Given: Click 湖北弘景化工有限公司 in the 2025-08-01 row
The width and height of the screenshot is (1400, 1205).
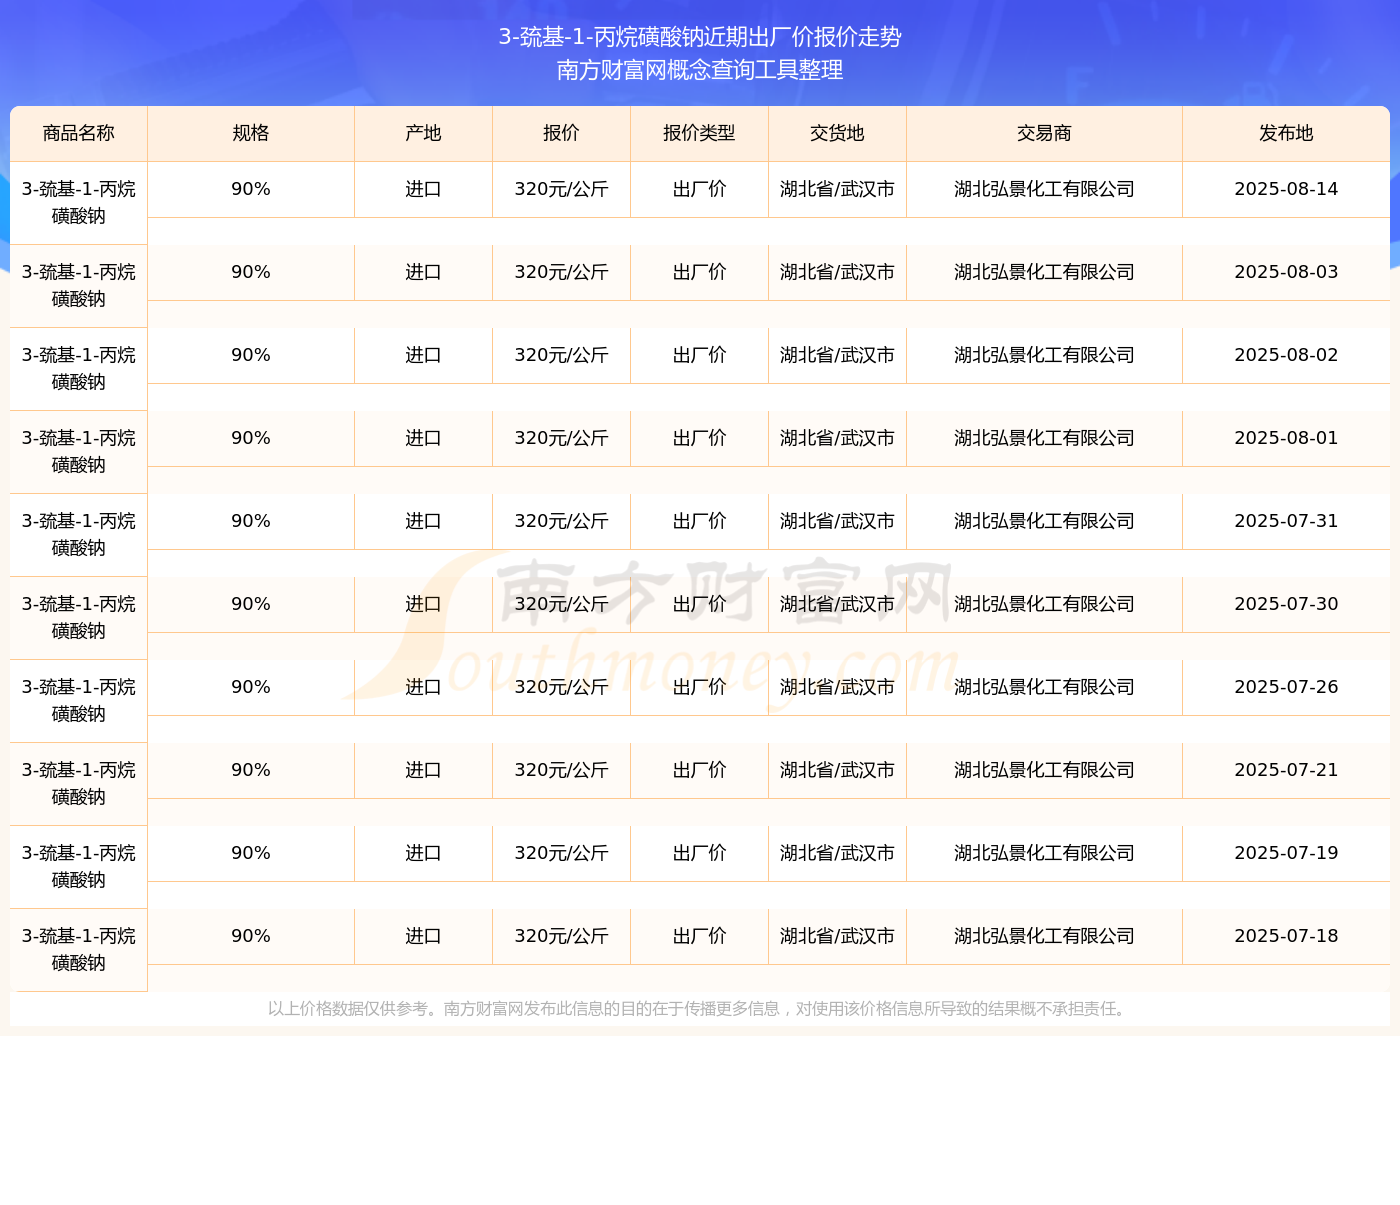Looking at the screenshot, I should (1044, 438).
